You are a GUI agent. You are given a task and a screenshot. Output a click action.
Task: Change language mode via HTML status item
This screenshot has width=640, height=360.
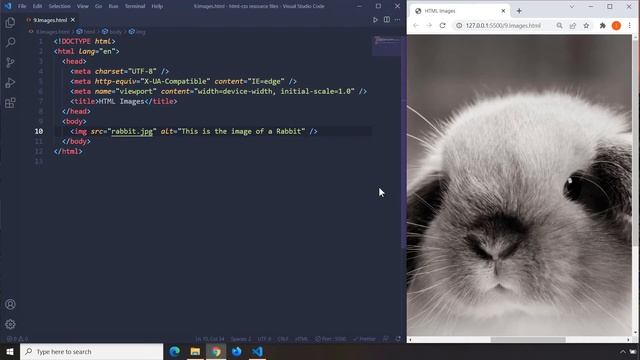[x=301, y=339]
